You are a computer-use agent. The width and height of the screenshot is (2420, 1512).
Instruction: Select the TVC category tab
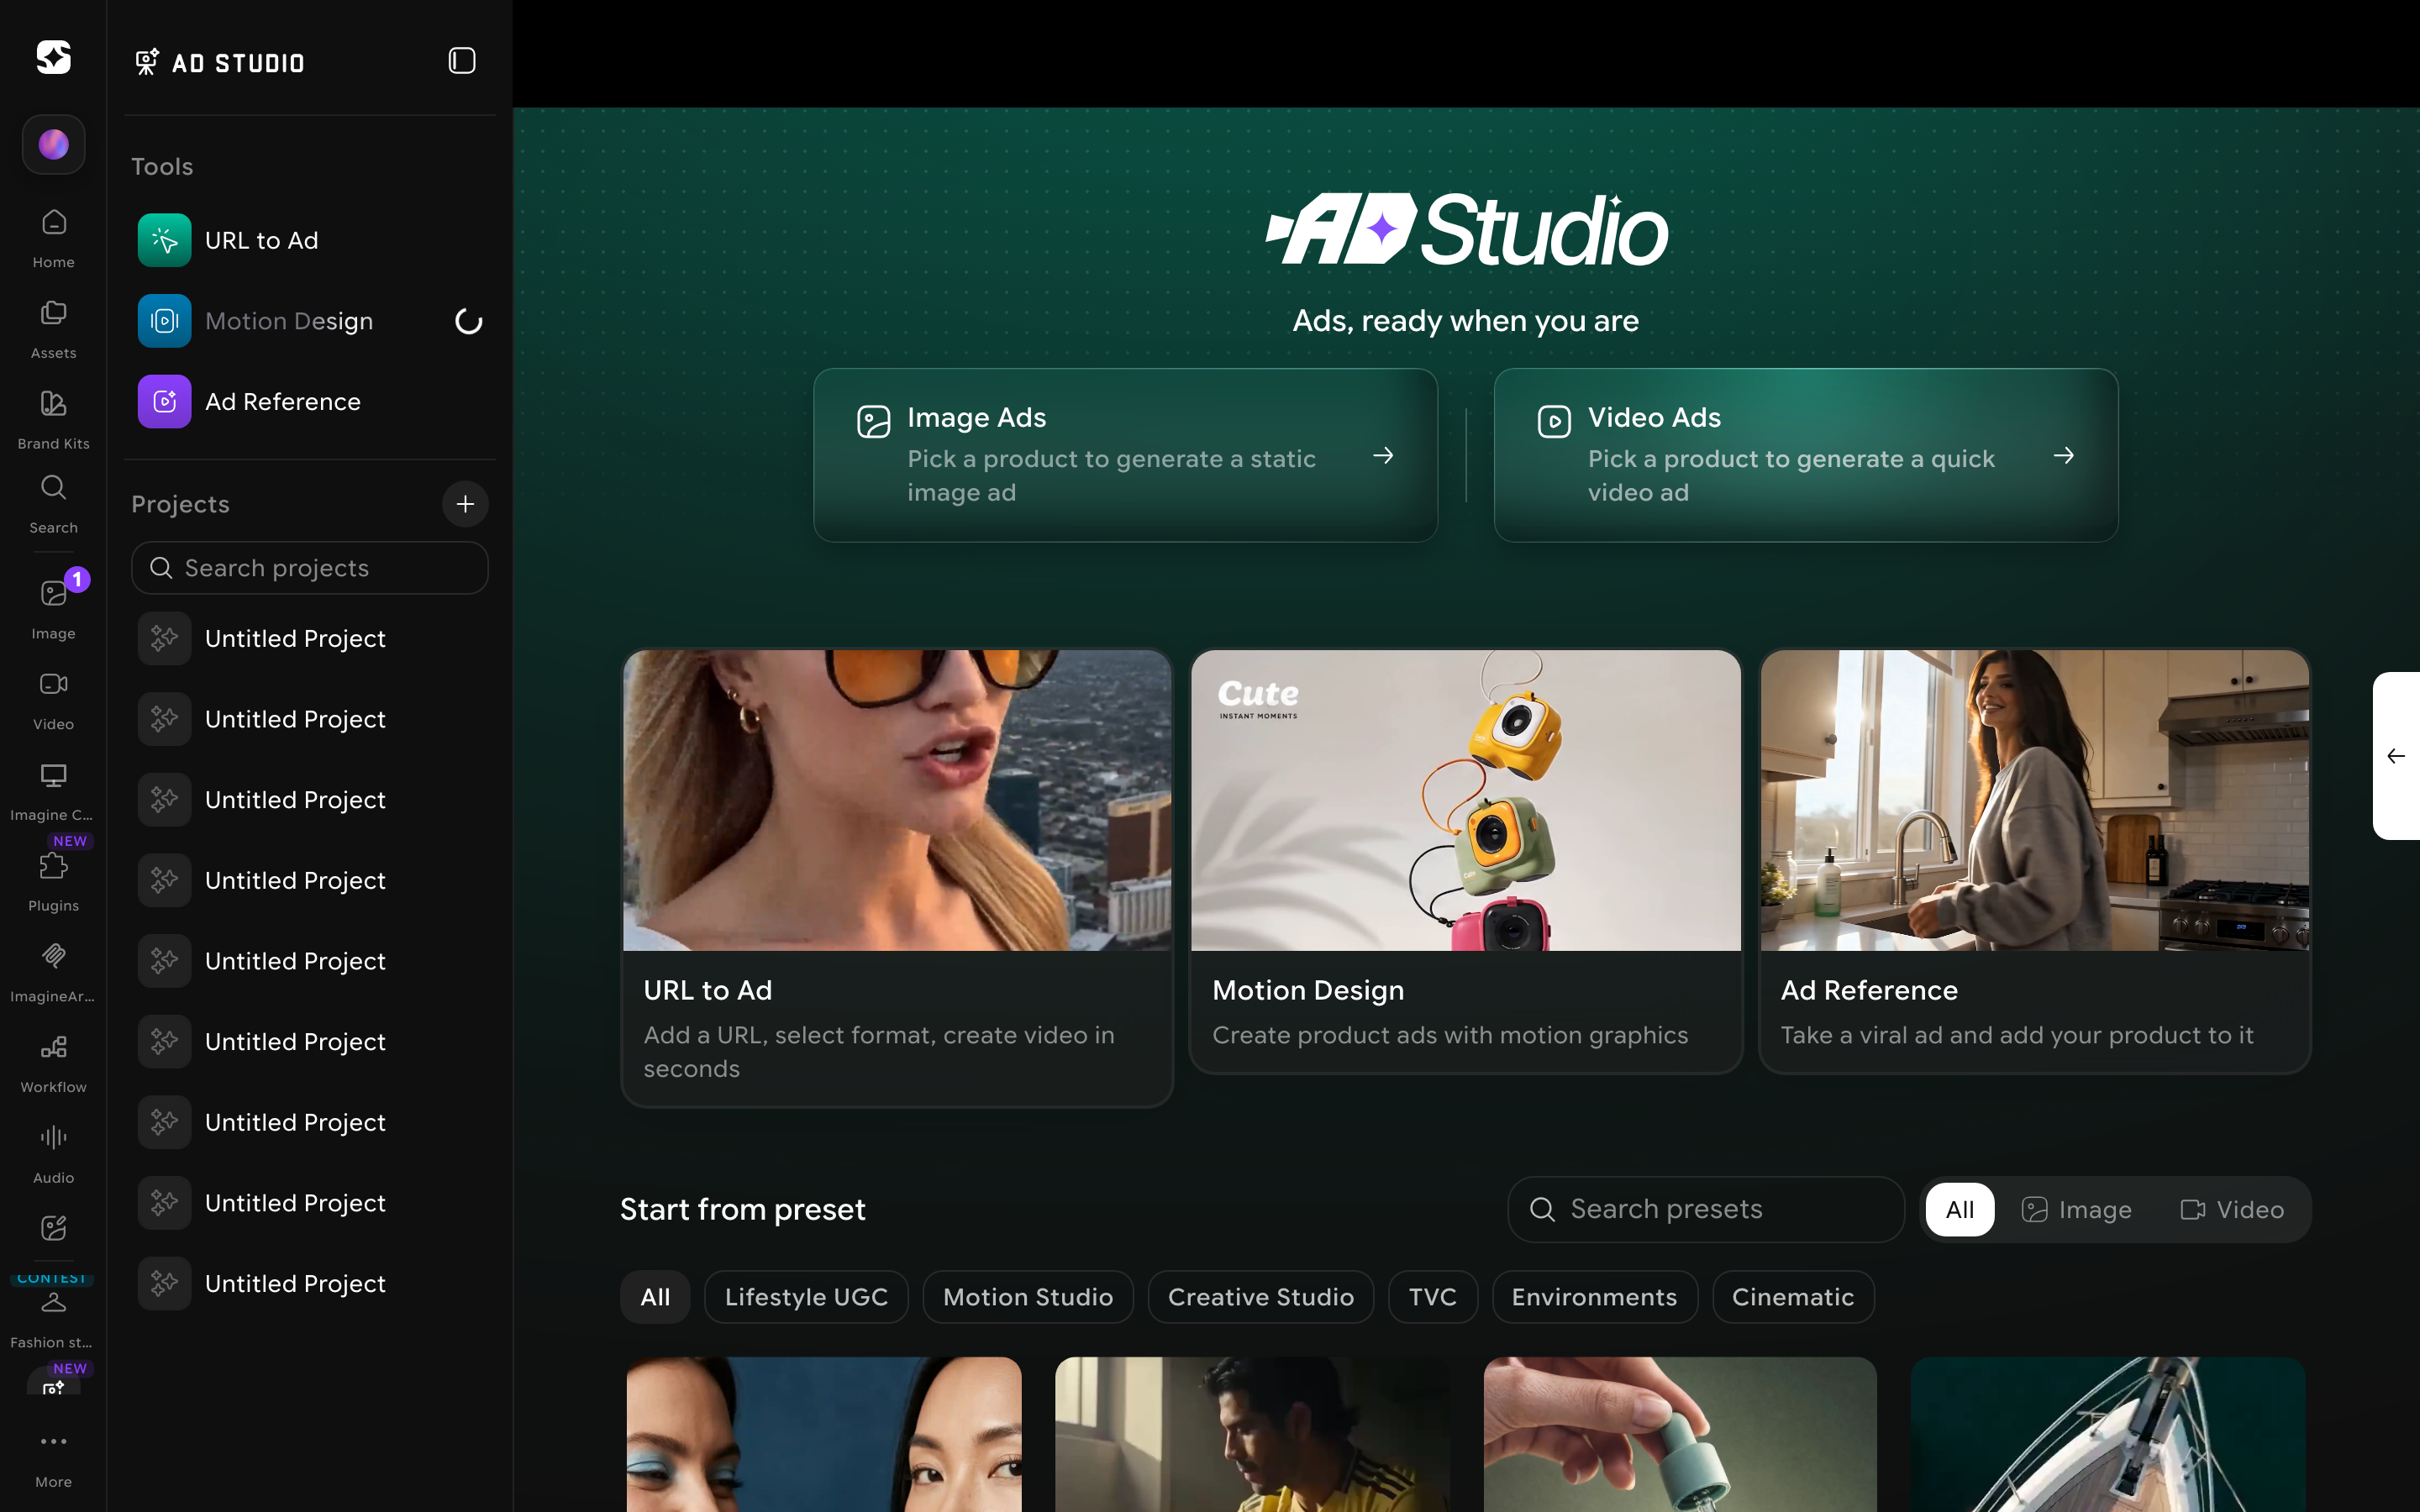tap(1433, 1297)
